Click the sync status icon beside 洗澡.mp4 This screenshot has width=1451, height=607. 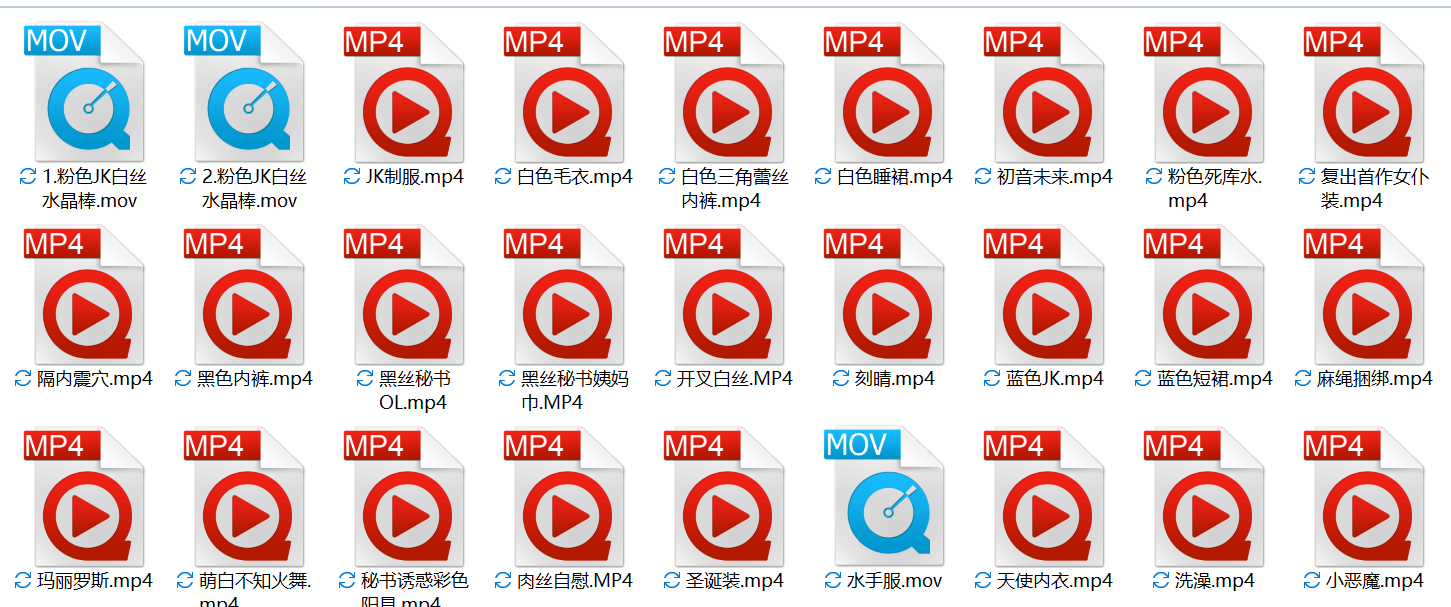pyautogui.click(x=1161, y=581)
